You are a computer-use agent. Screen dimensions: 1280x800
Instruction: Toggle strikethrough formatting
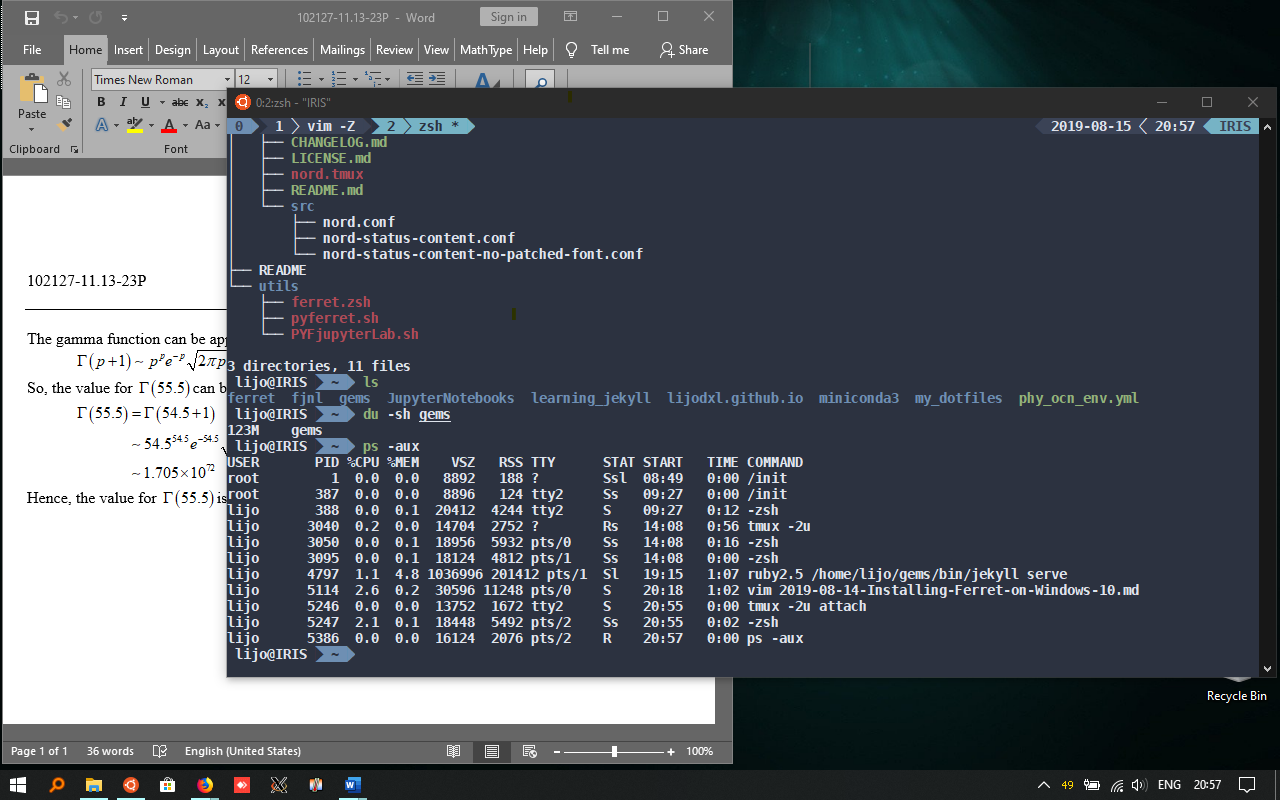(180, 102)
